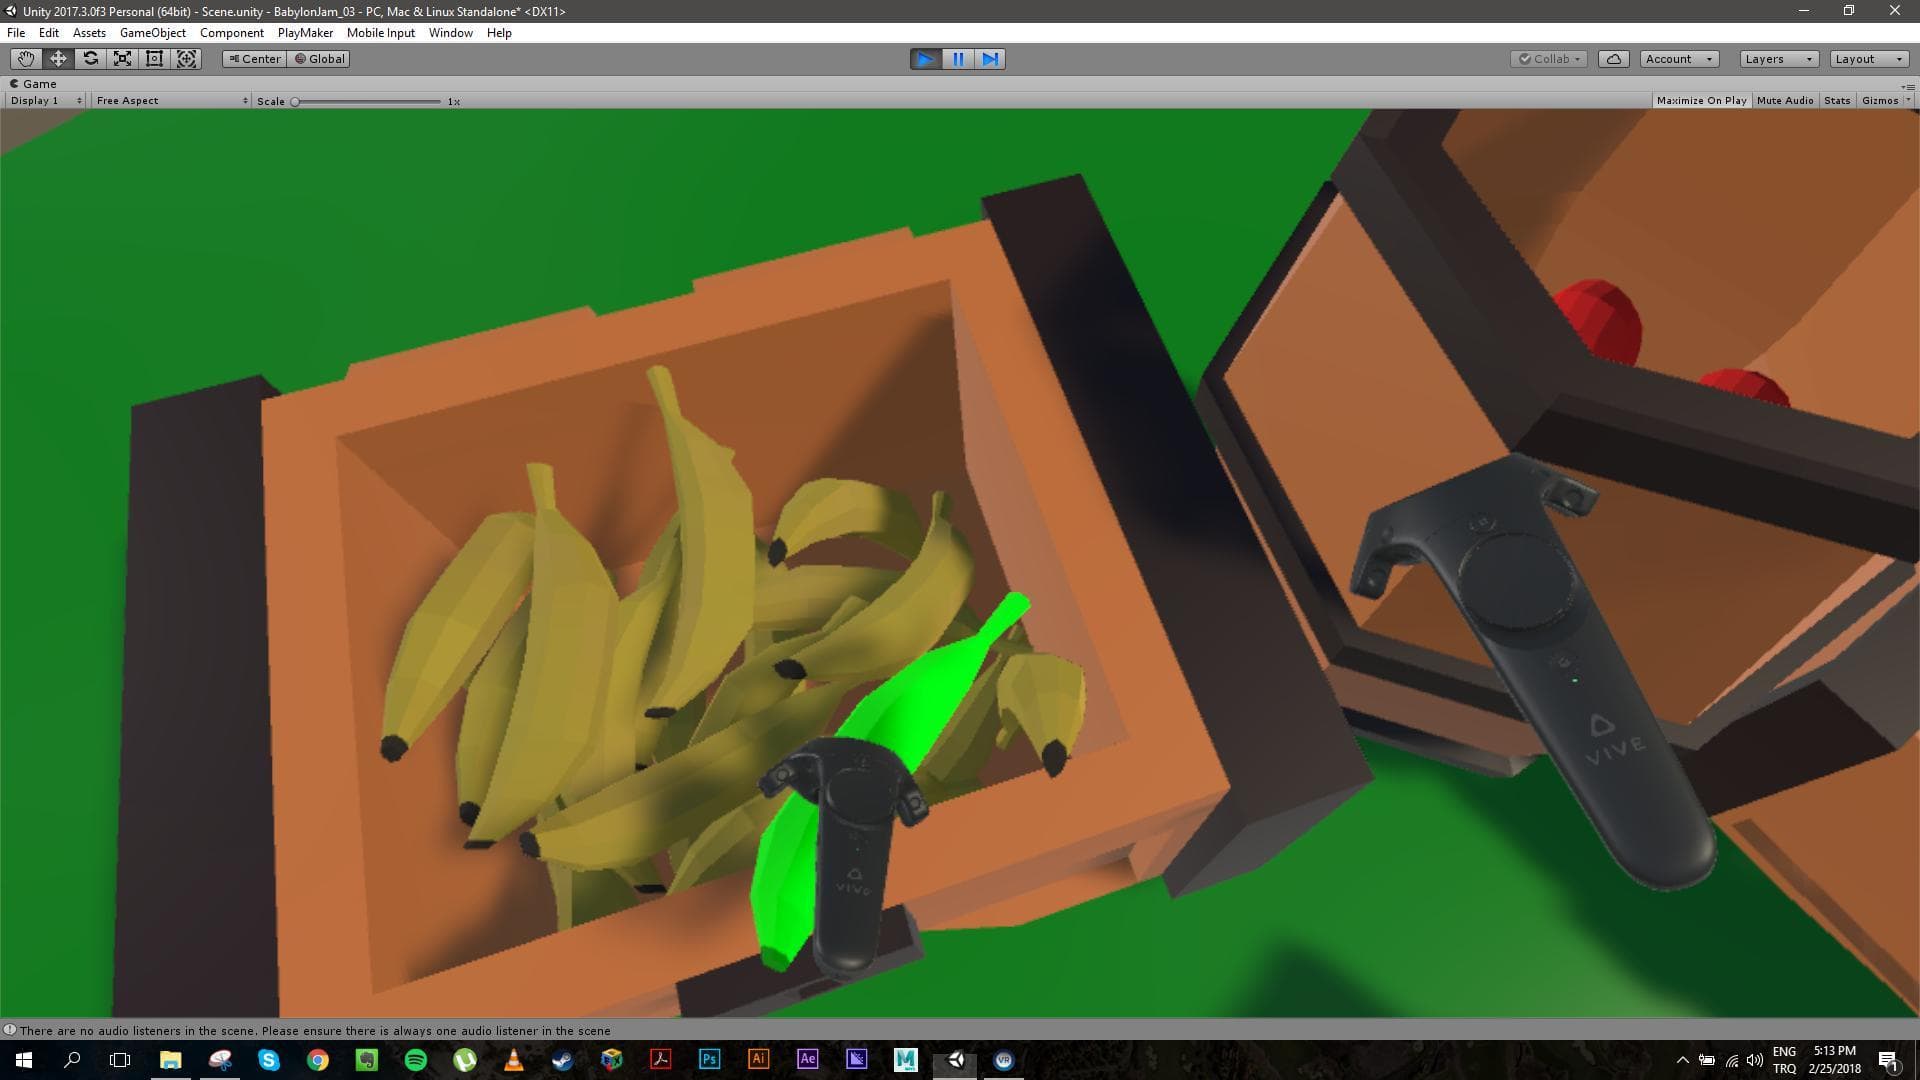
Task: Select the Rotate tool
Action: click(90, 59)
